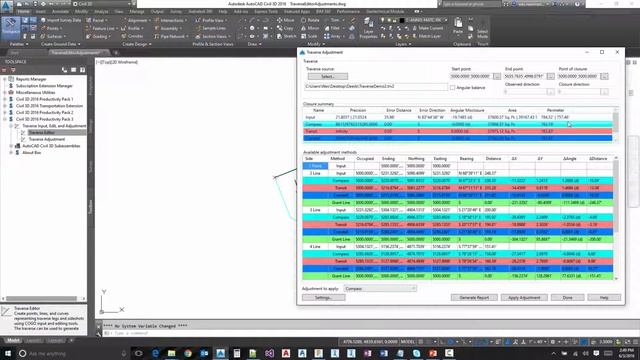Switch to the Analyze ribbon tab

[101, 11]
